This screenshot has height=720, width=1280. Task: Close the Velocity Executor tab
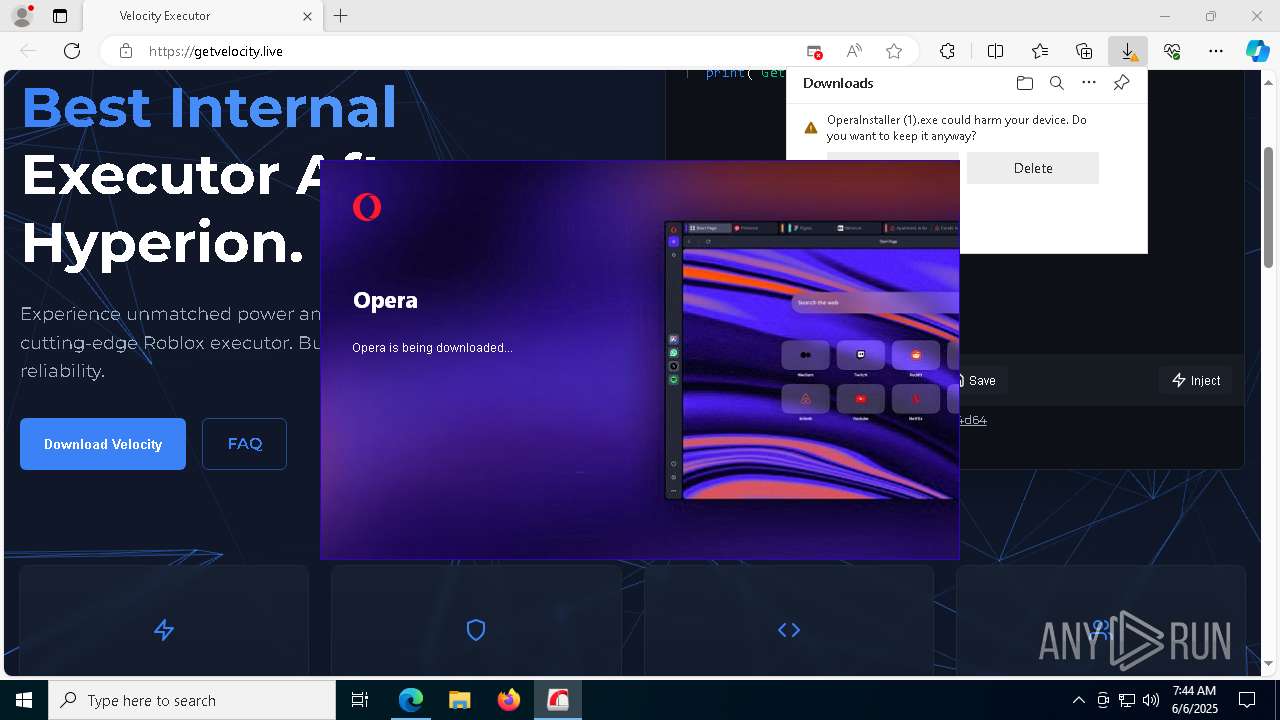pyautogui.click(x=307, y=16)
